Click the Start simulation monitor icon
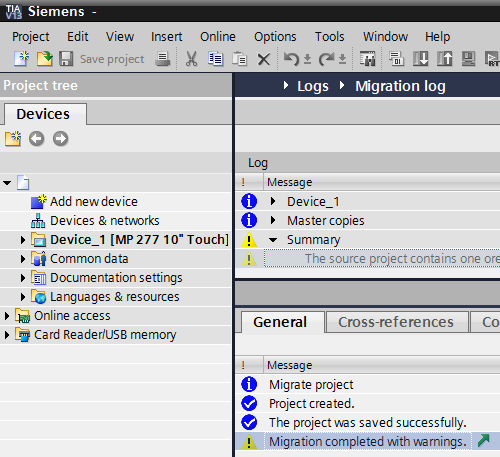 [x=468, y=59]
